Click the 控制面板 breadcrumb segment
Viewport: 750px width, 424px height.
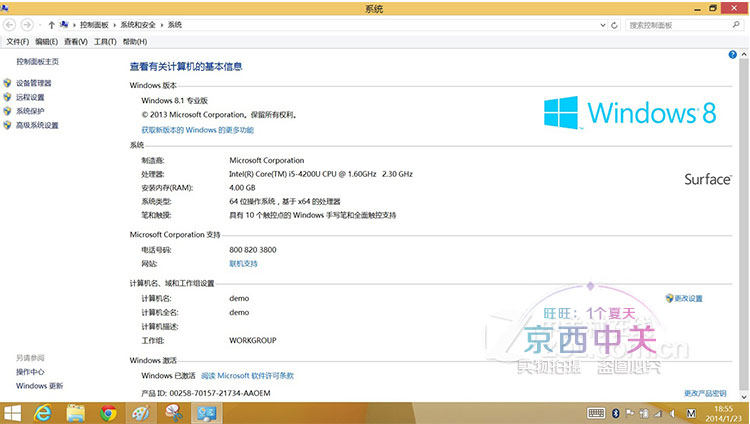(94, 25)
